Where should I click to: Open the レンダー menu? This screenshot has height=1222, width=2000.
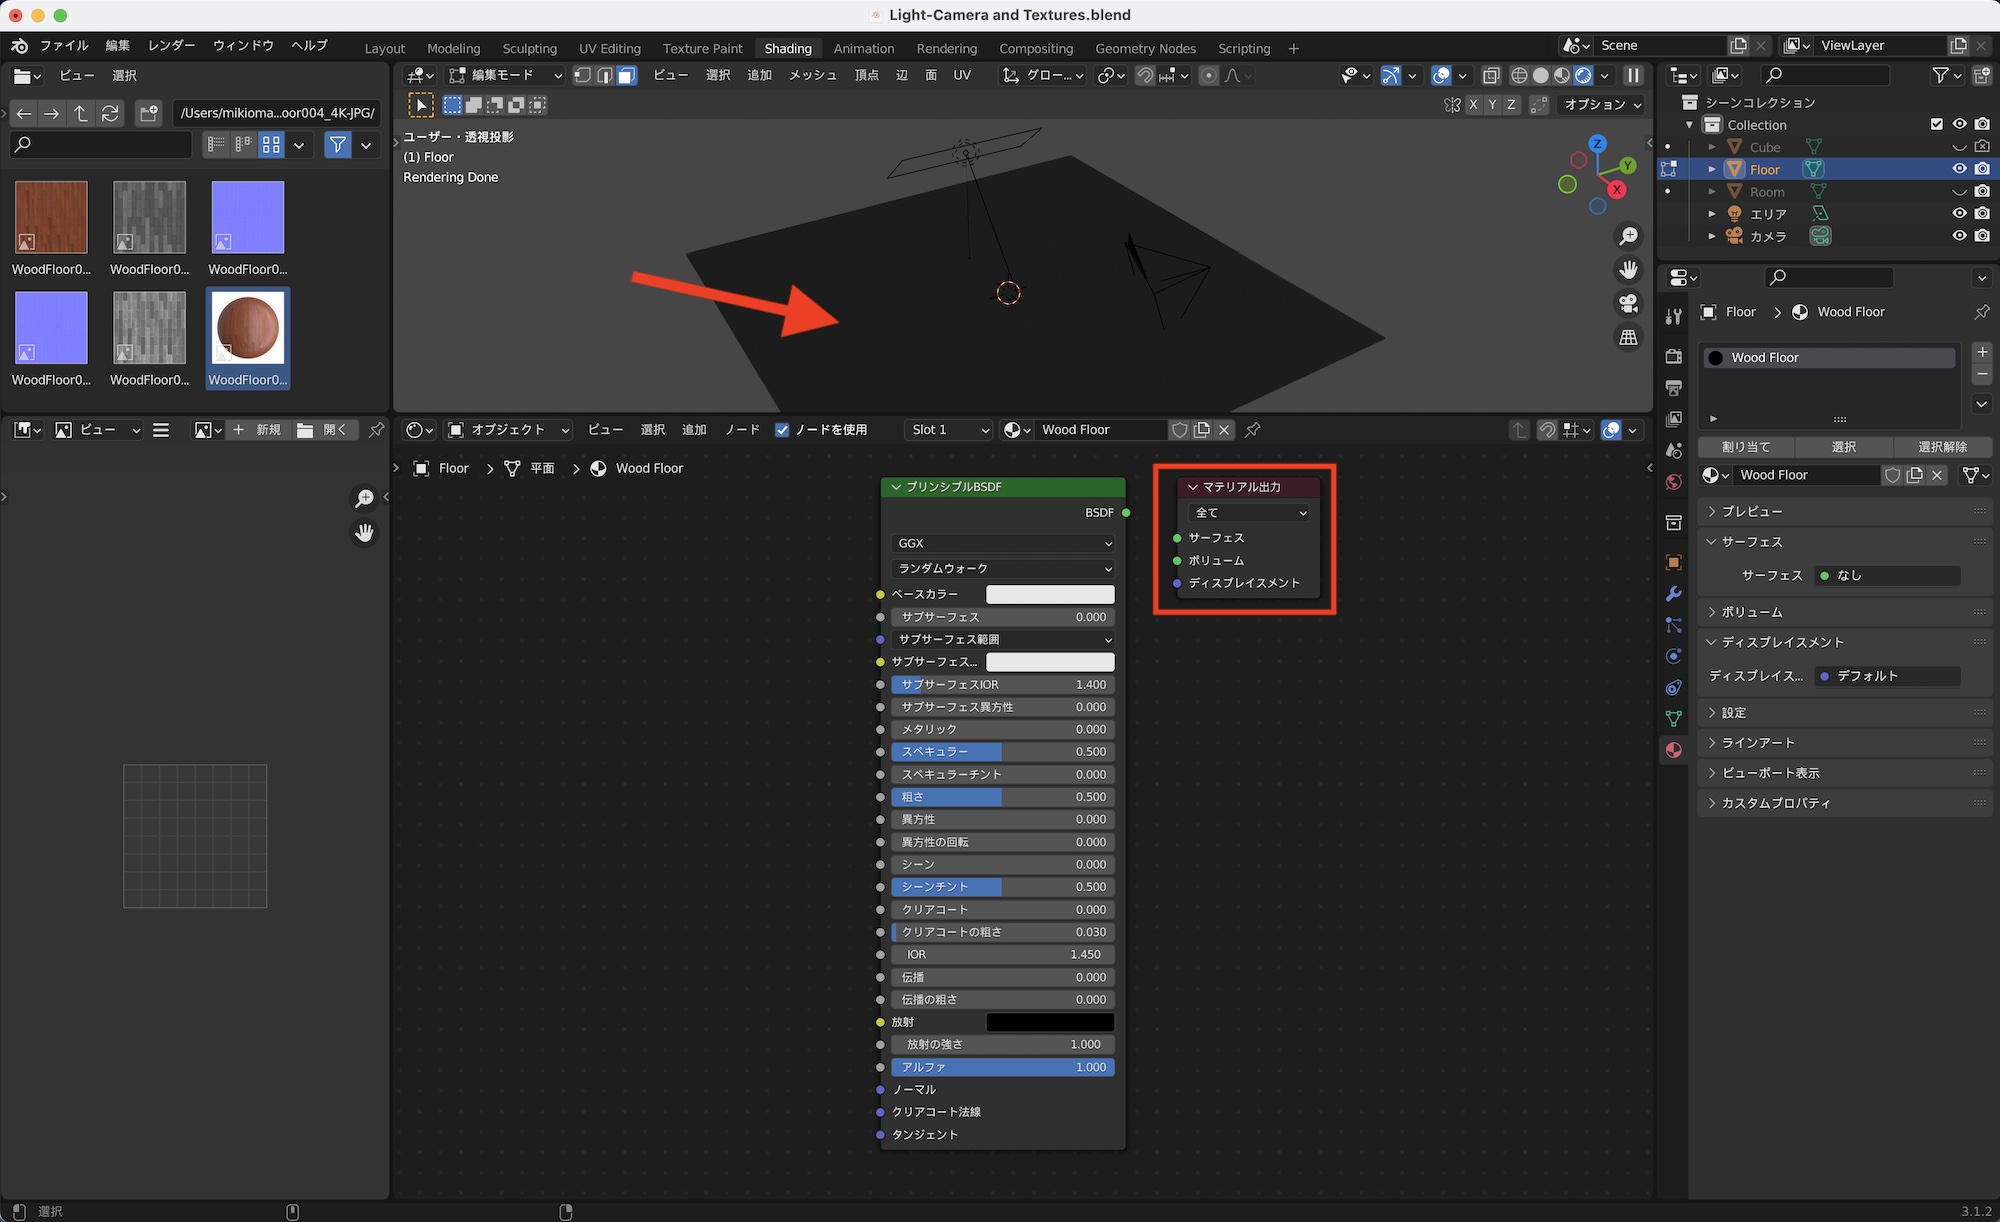coord(171,45)
